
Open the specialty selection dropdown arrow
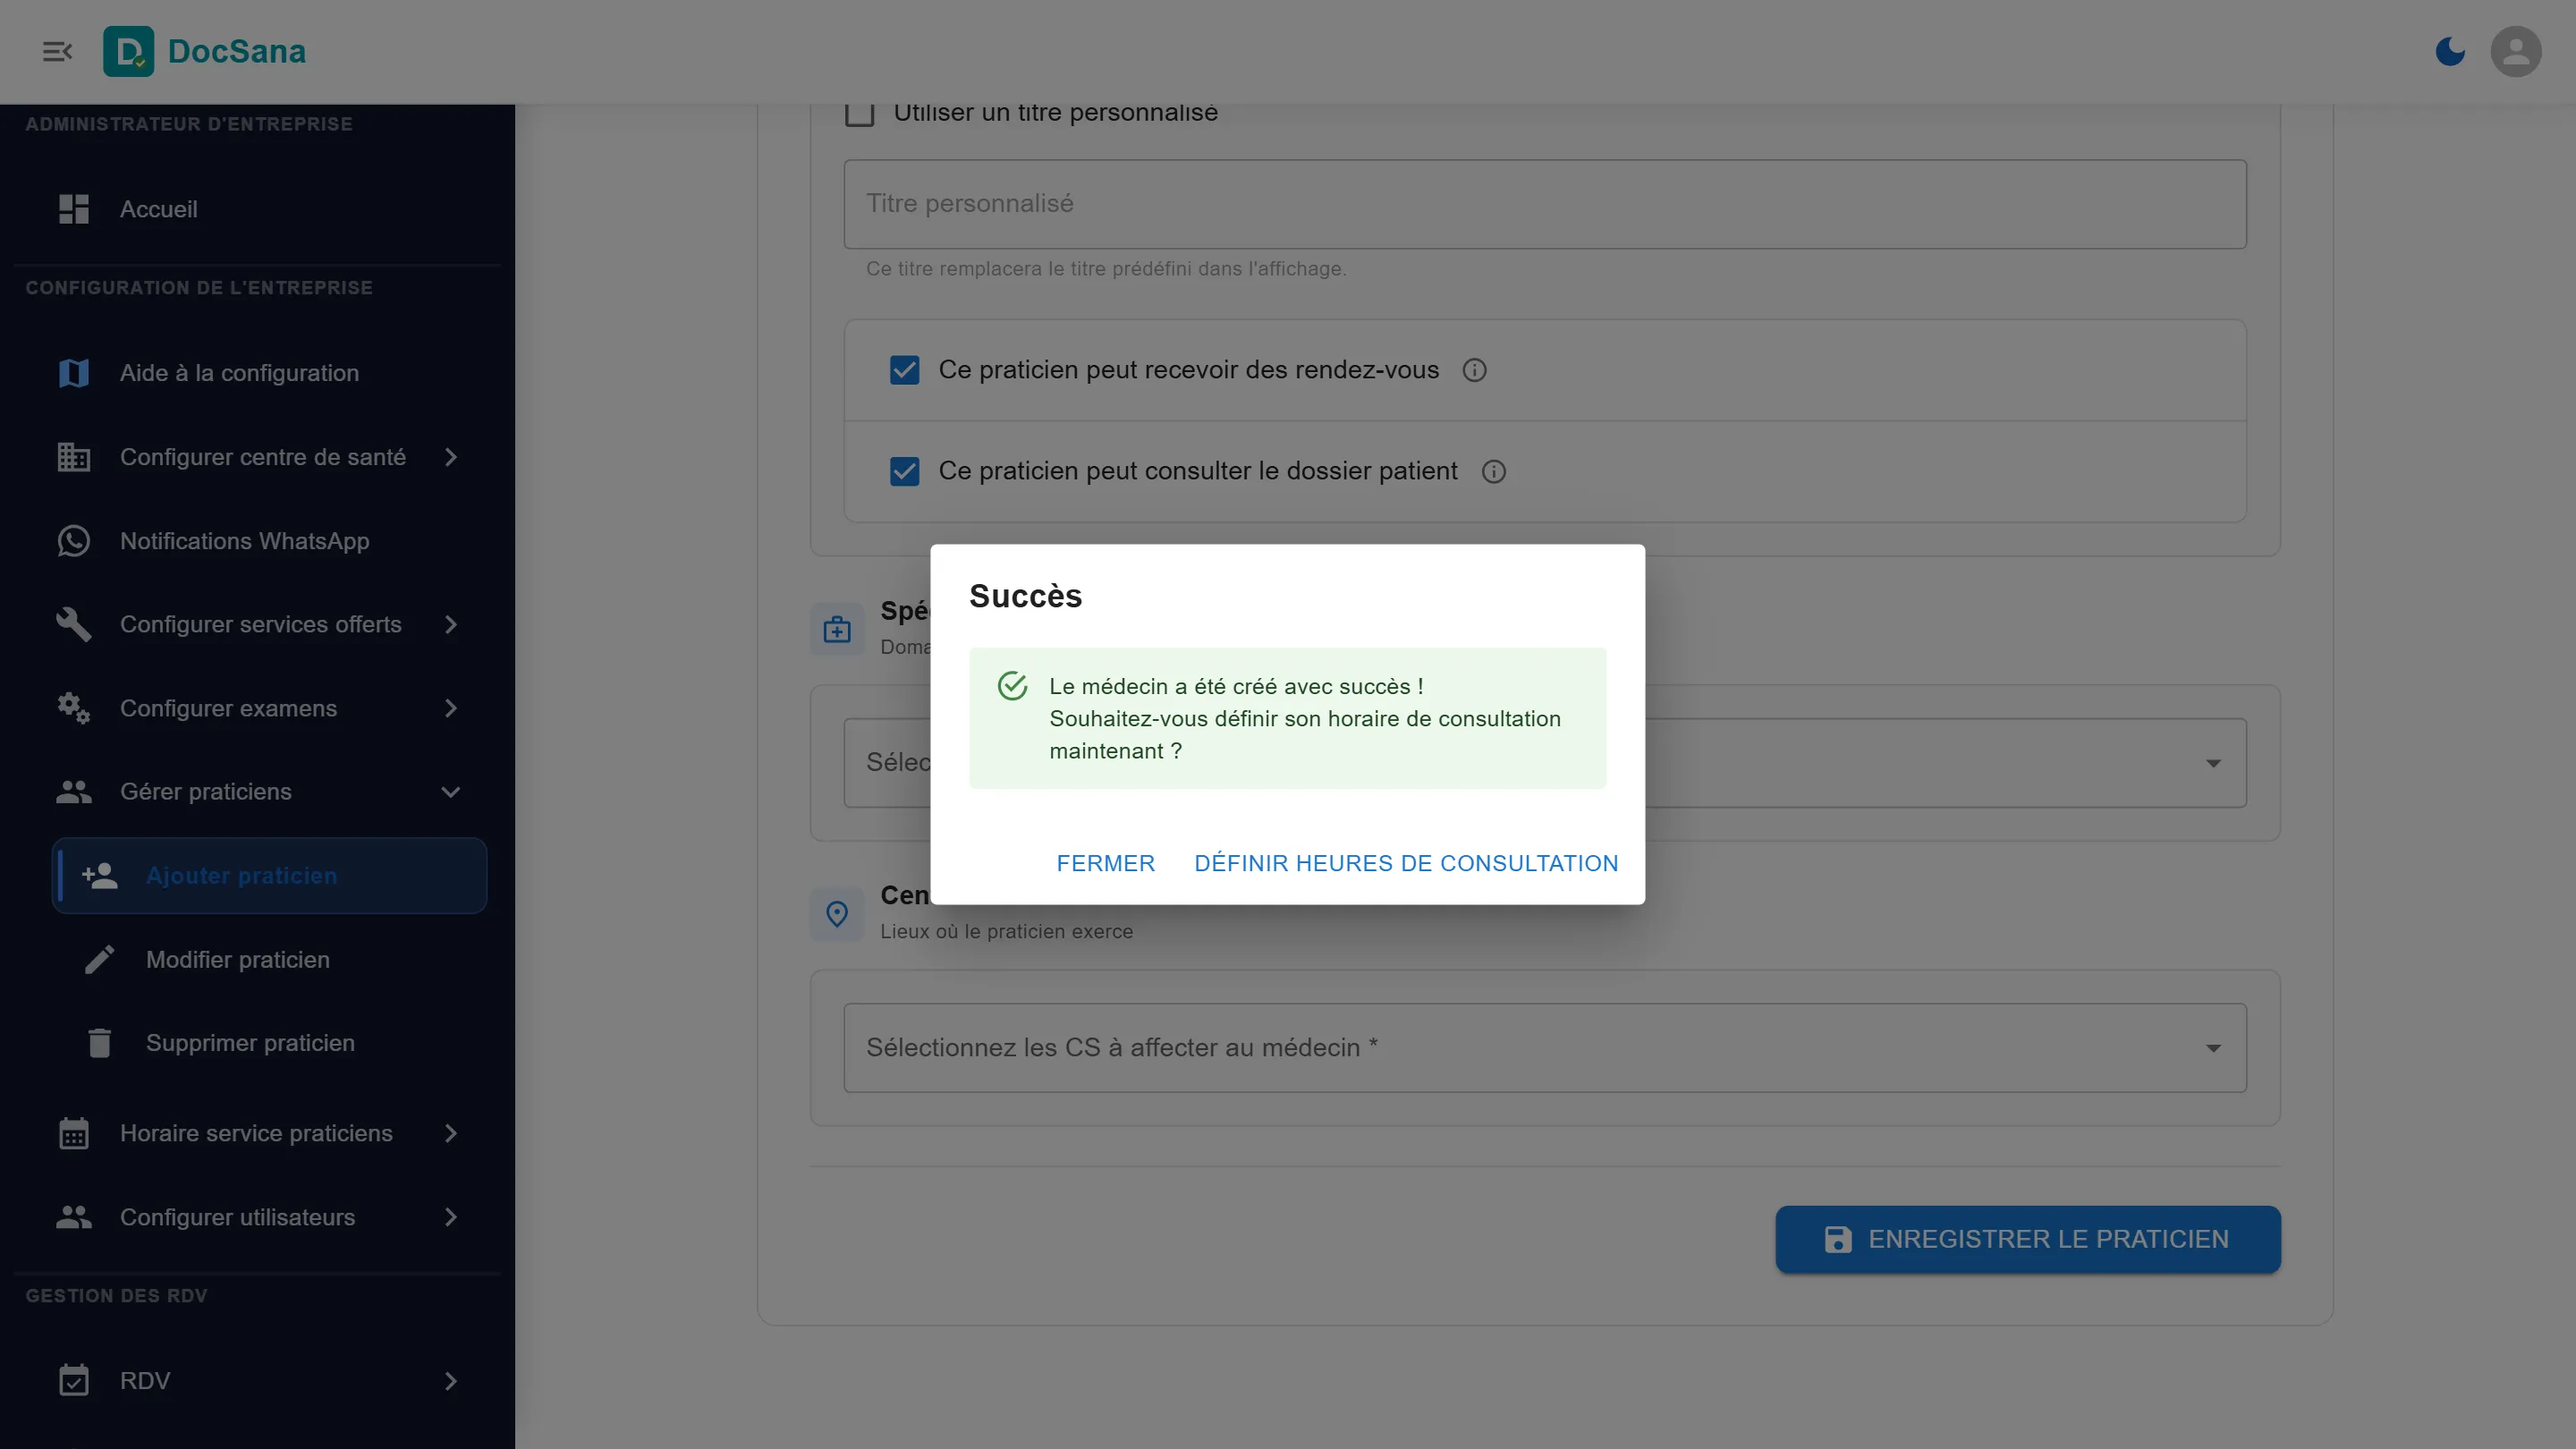(x=2213, y=763)
